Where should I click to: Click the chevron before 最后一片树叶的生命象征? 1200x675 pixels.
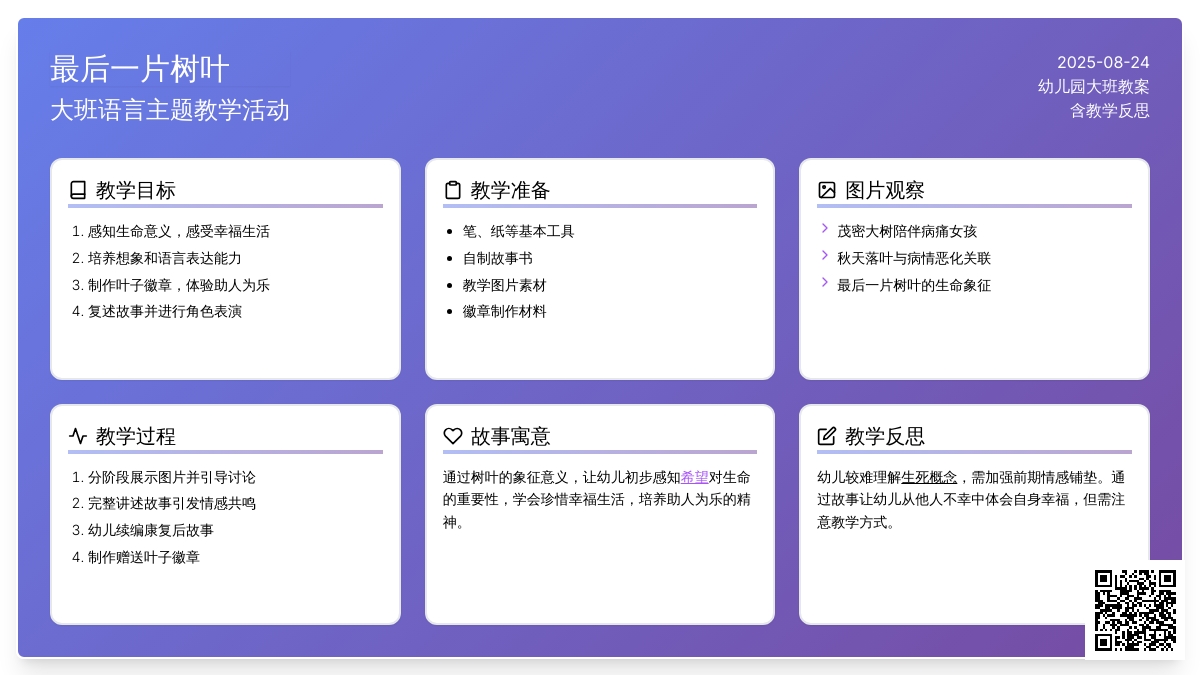(x=825, y=283)
